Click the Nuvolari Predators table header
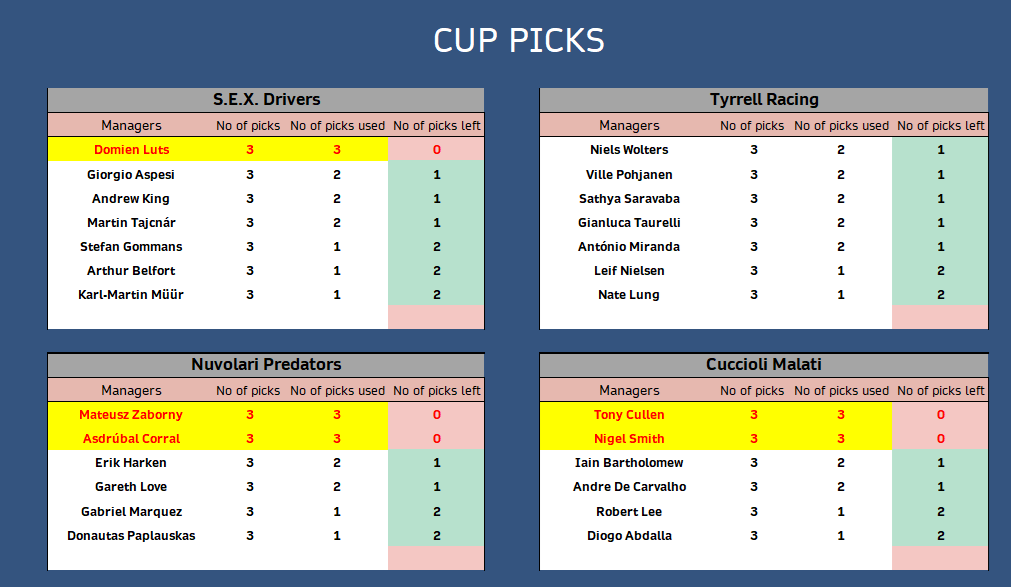 tap(266, 364)
